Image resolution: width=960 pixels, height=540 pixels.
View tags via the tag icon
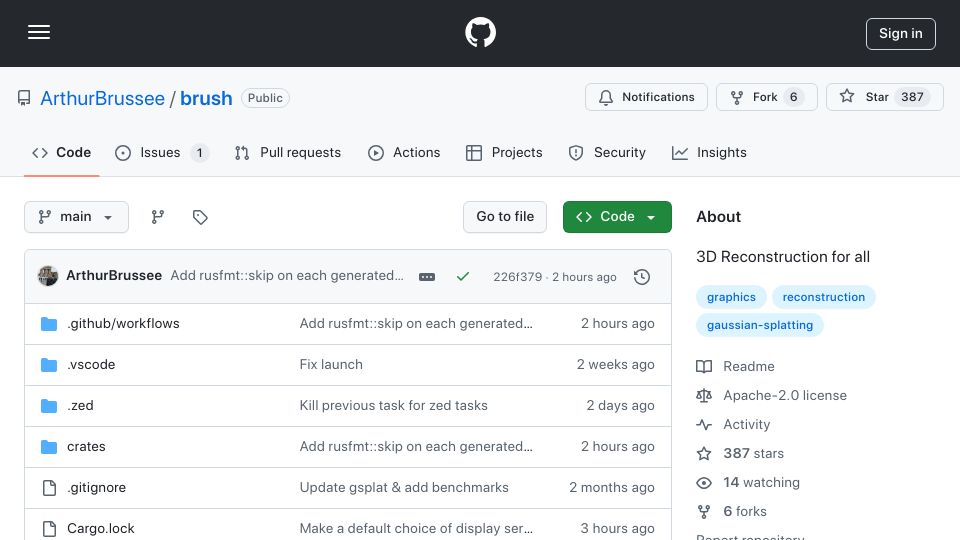[200, 217]
